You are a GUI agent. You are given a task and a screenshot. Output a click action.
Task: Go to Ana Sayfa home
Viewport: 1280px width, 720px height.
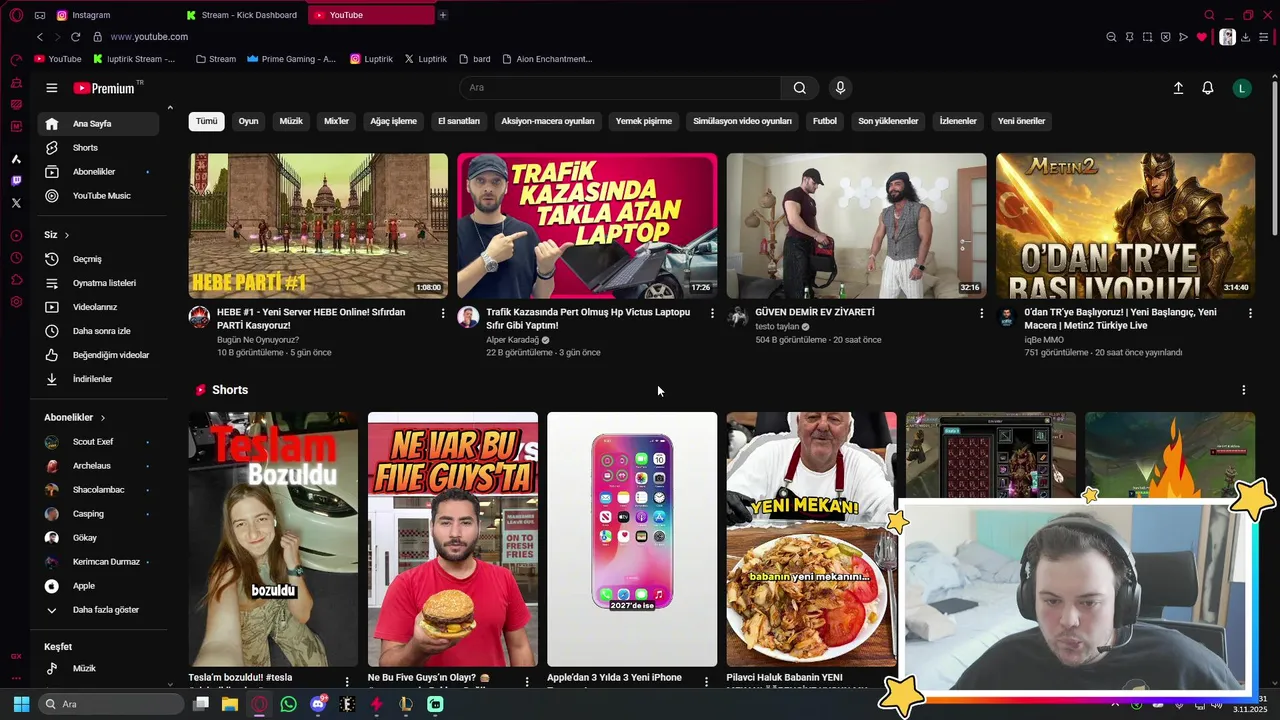click(x=98, y=124)
